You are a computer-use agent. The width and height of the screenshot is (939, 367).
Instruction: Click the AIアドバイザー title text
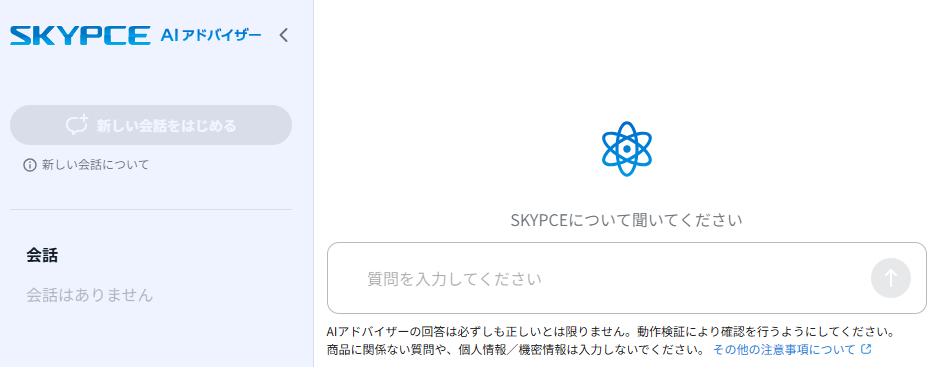click(211, 35)
